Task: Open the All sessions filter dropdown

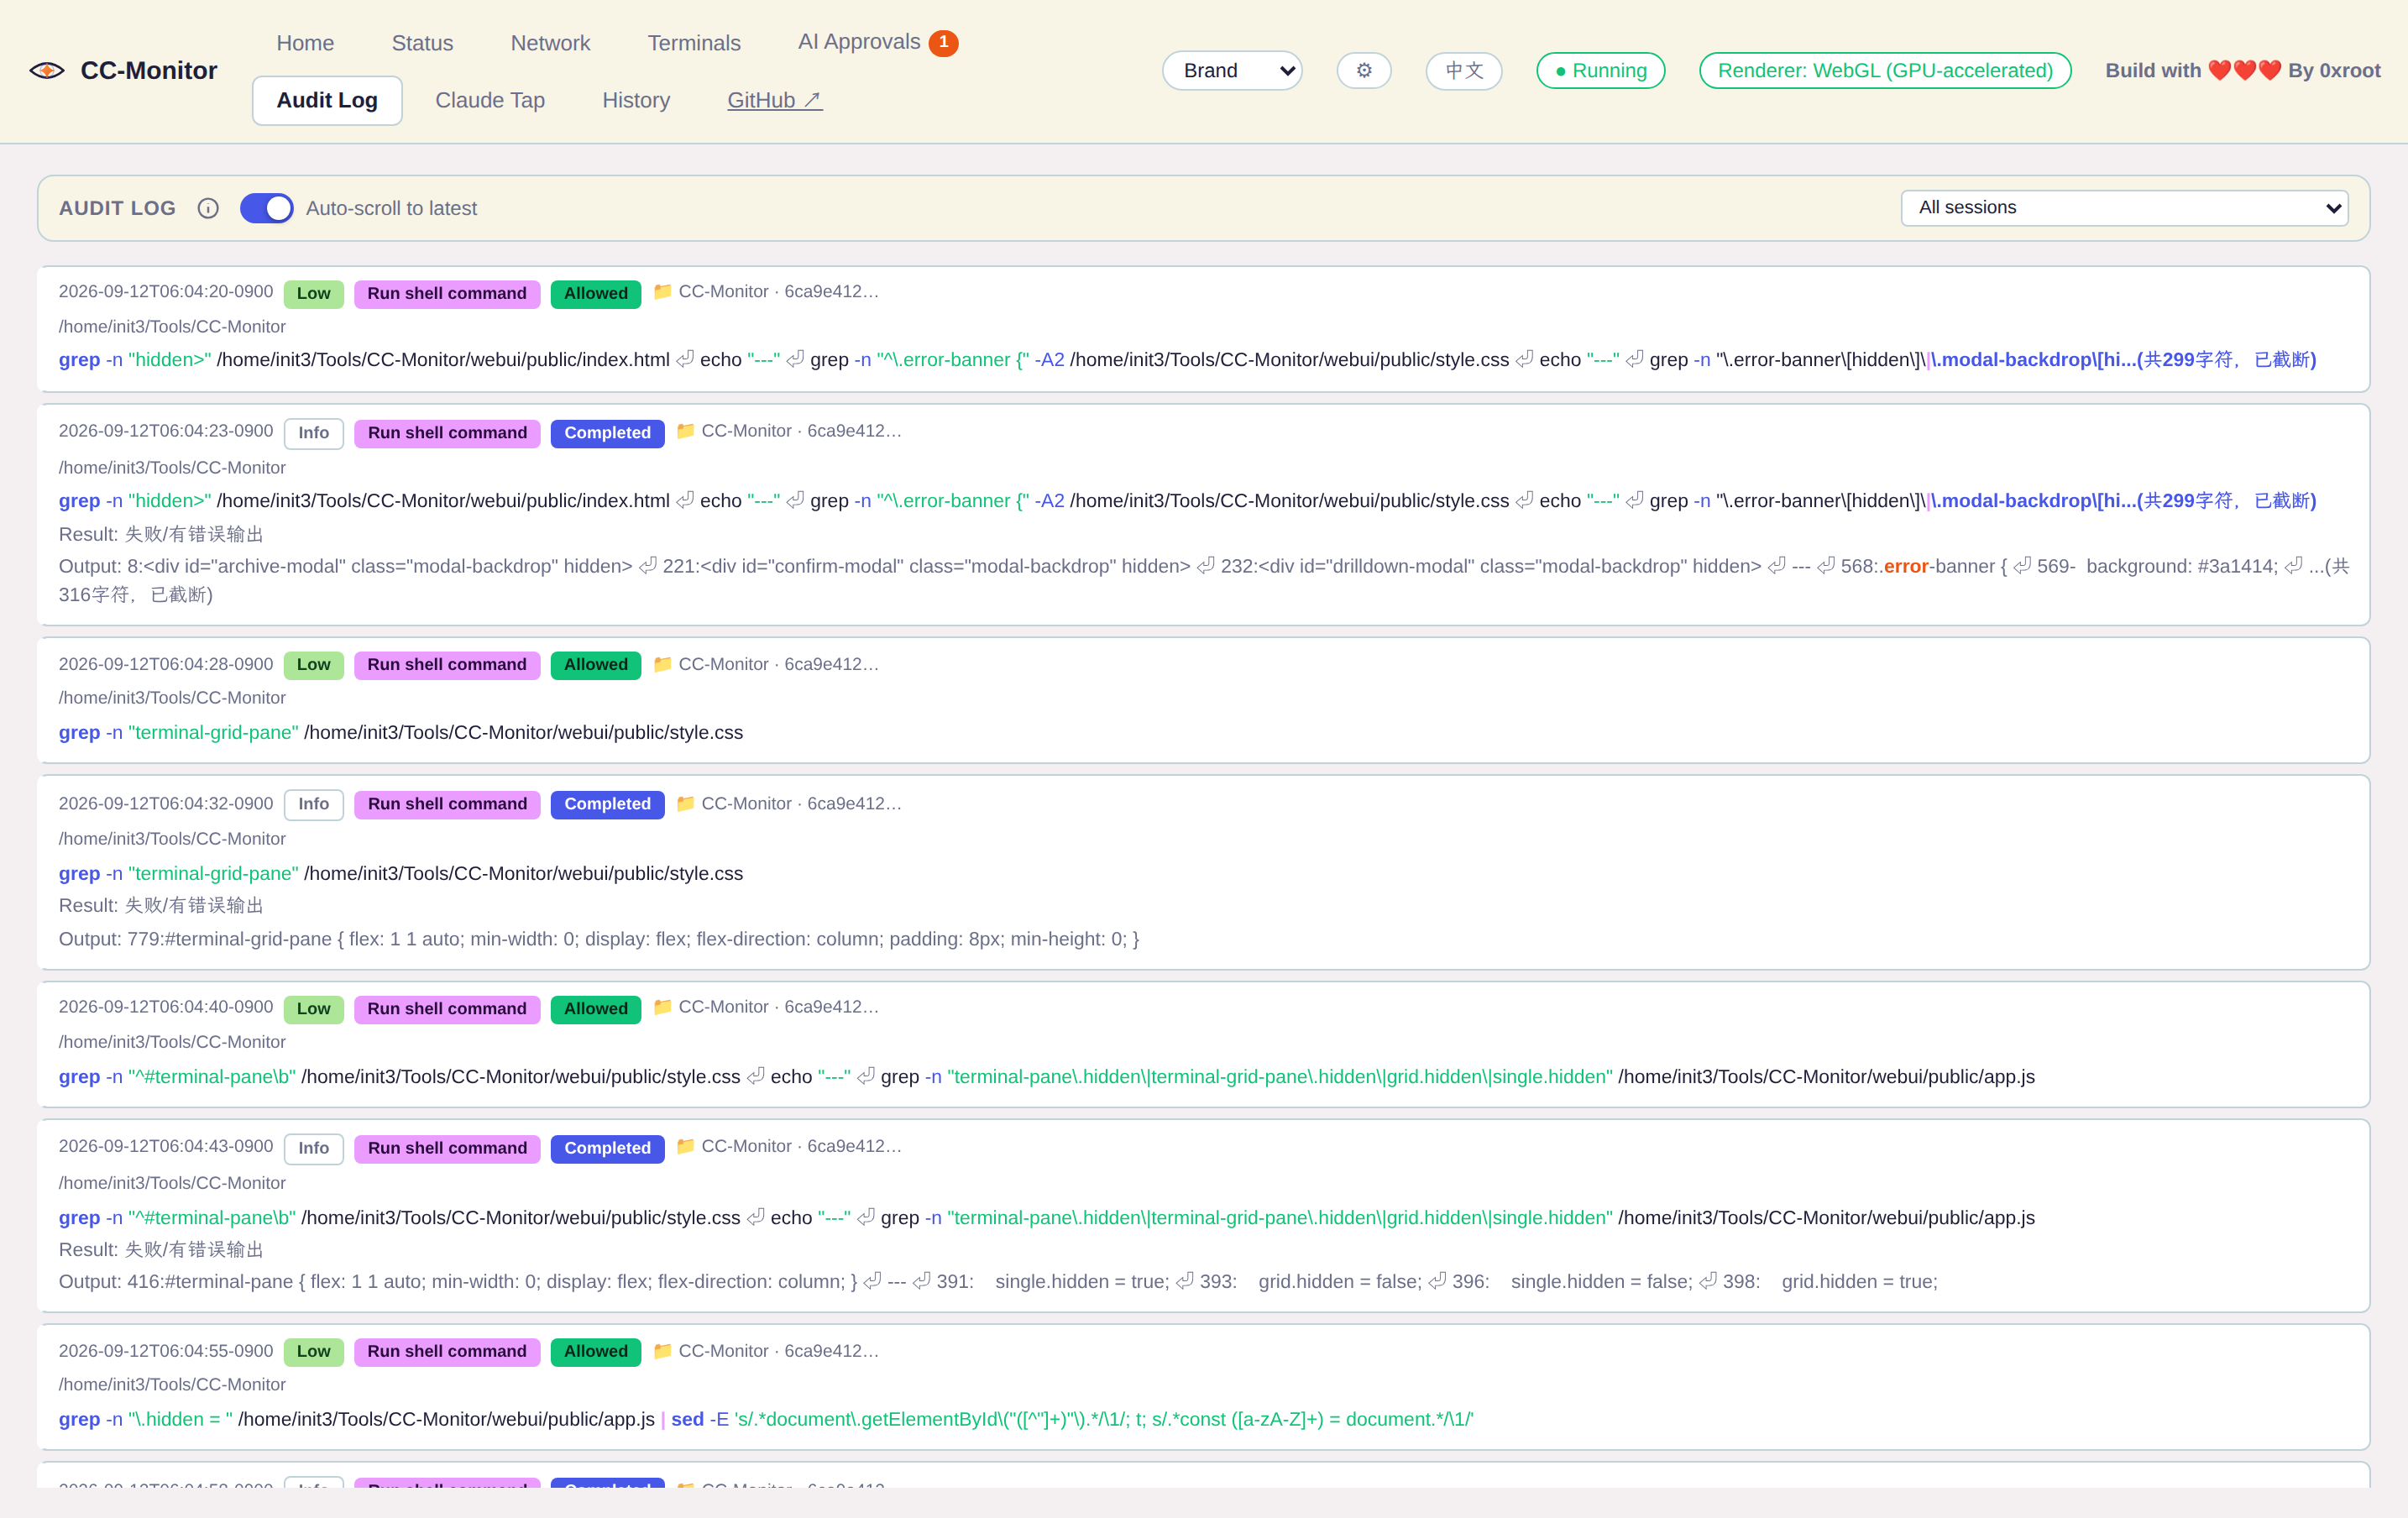Action: point(2124,207)
